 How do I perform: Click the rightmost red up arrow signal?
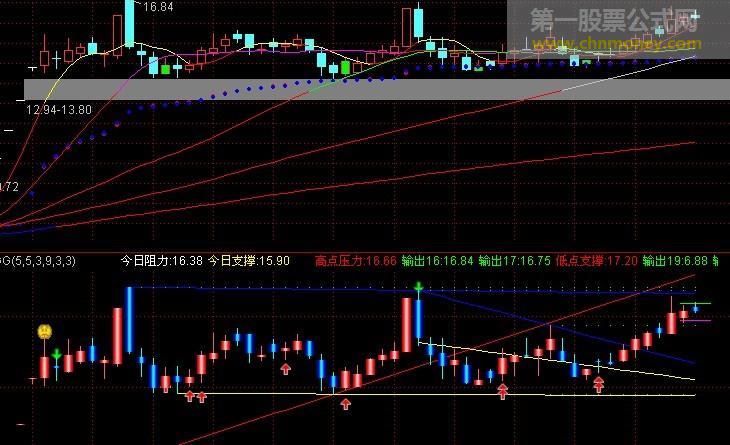[x=598, y=384]
